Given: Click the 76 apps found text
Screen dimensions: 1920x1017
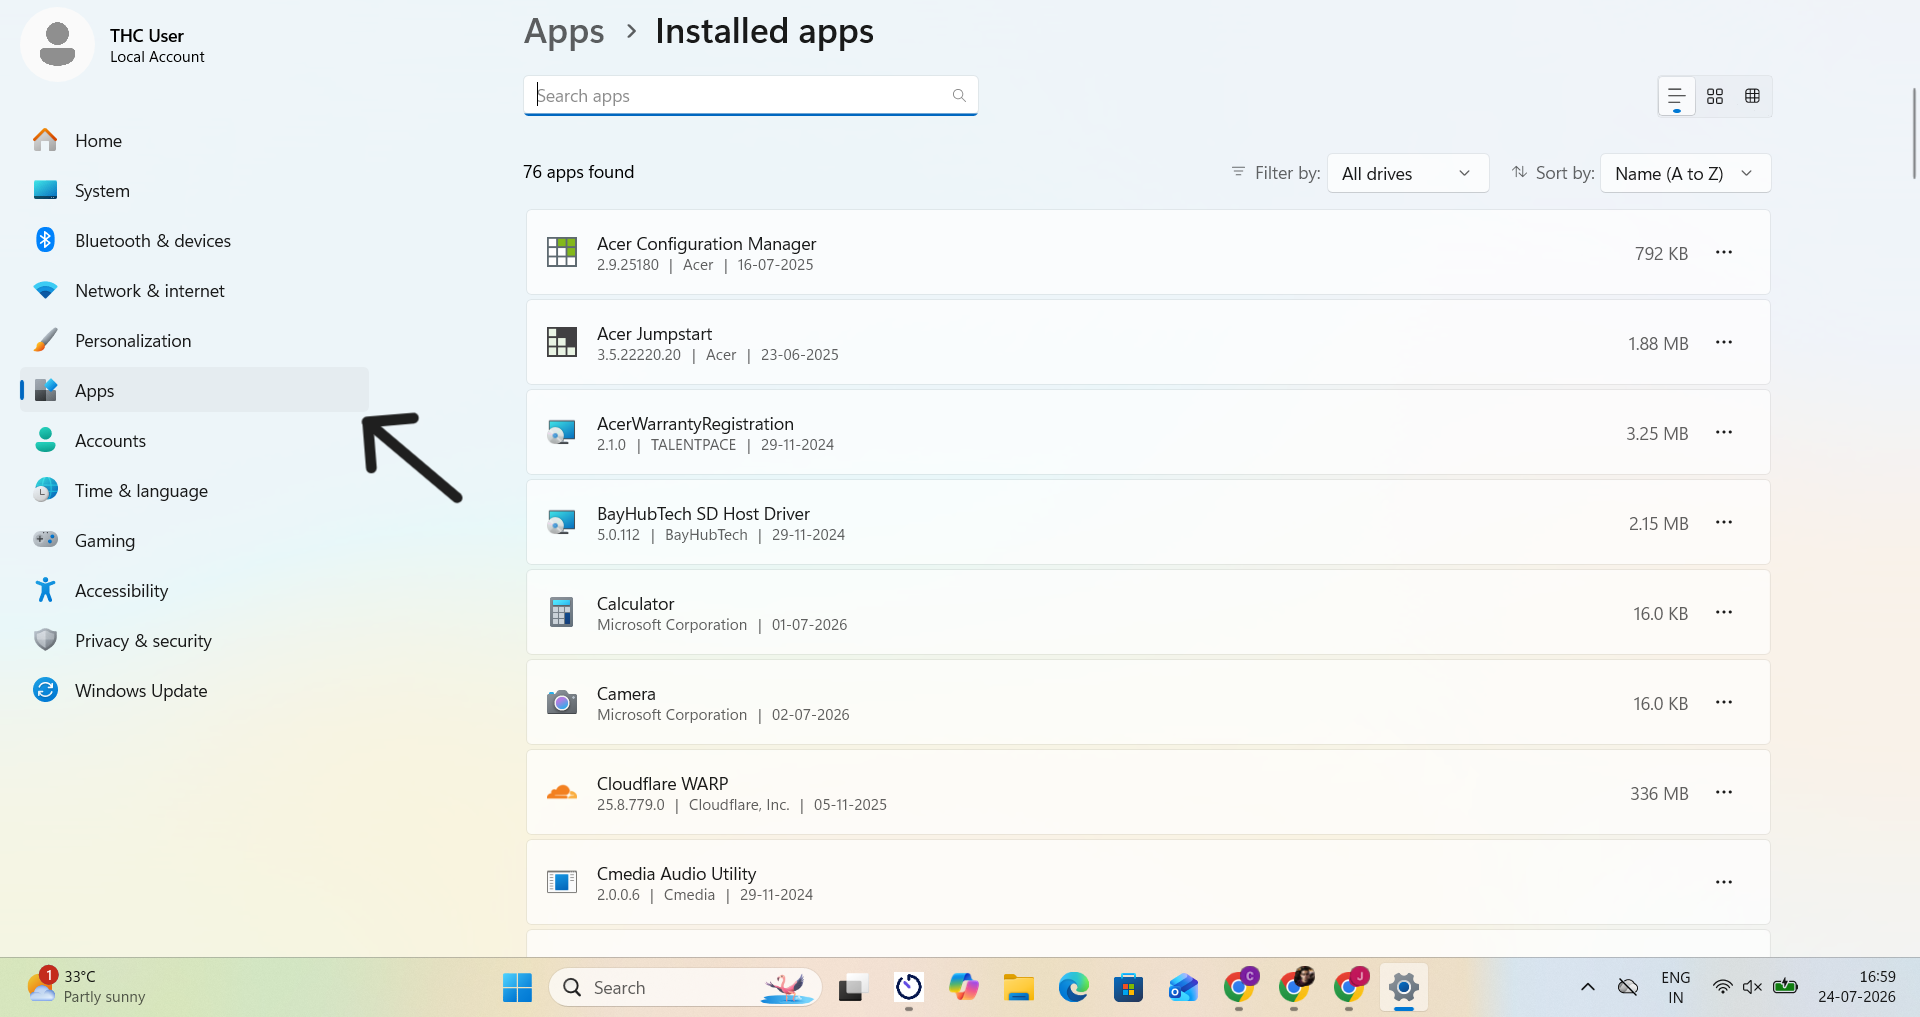Looking at the screenshot, I should click(579, 172).
